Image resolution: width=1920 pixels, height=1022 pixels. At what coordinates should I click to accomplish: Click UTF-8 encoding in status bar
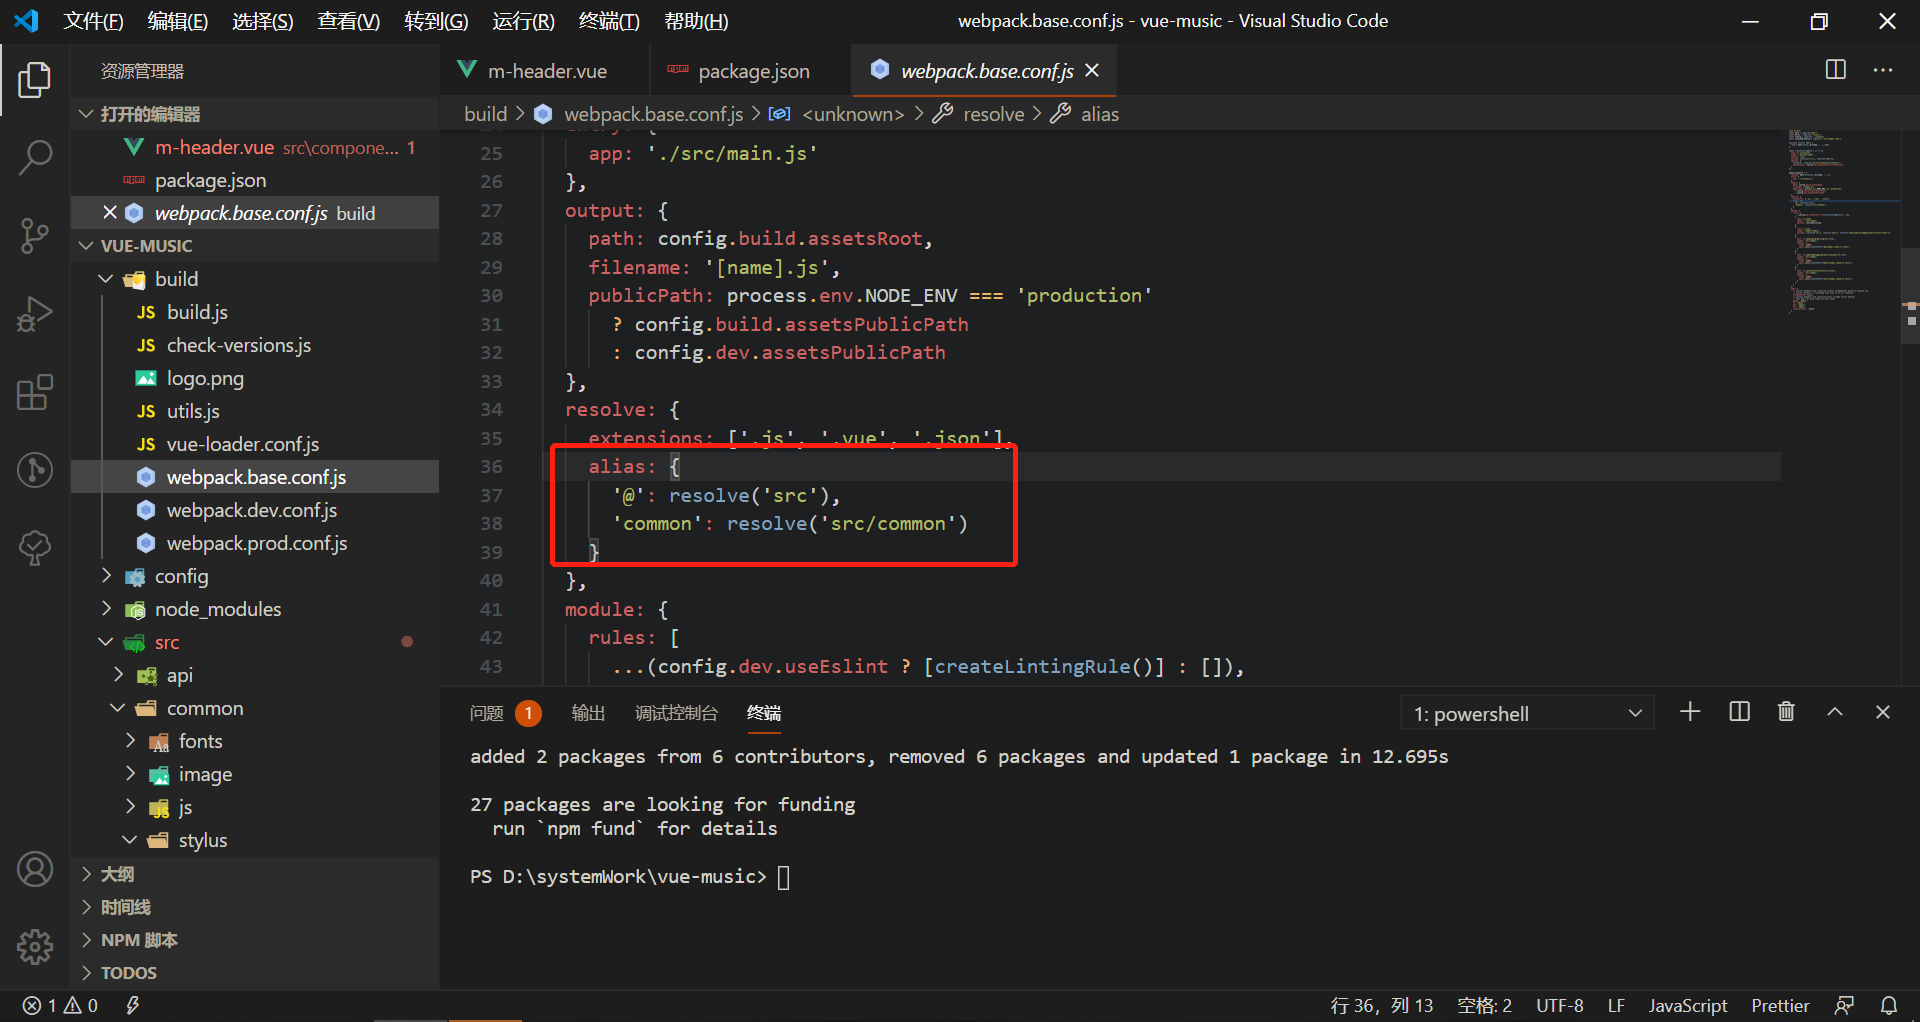[x=1560, y=1006]
